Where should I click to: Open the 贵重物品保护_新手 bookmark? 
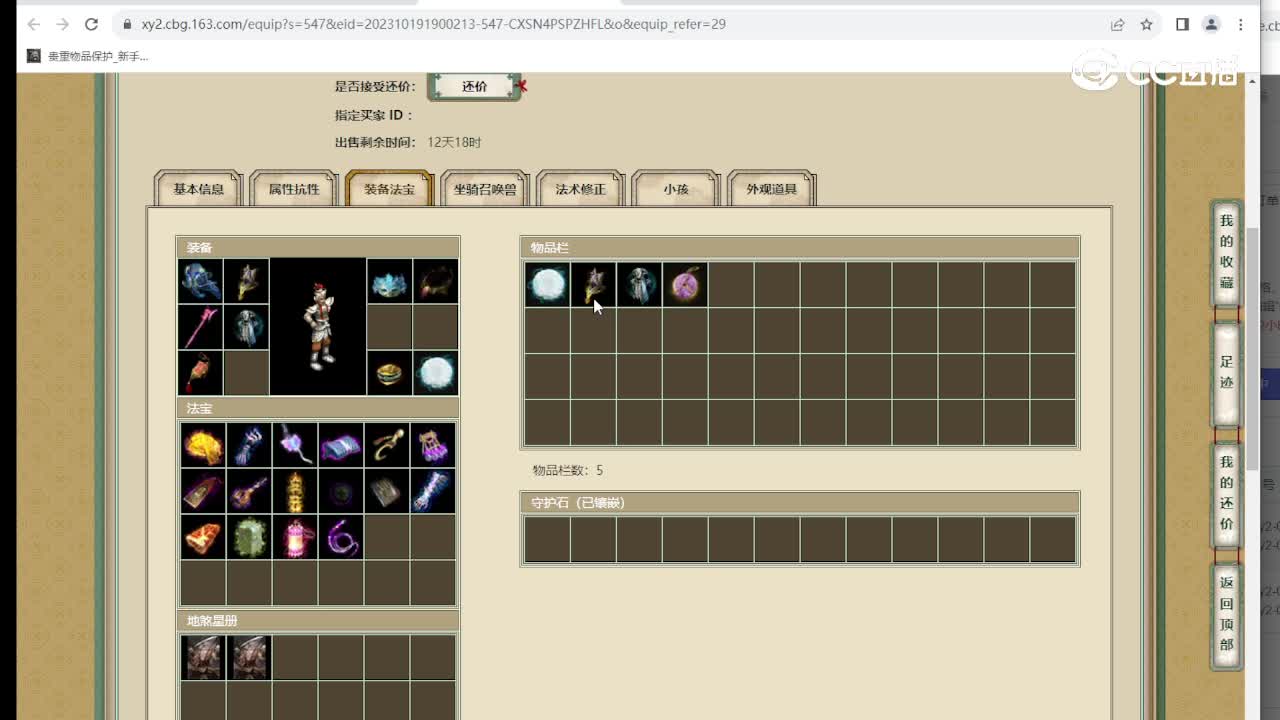[88, 56]
